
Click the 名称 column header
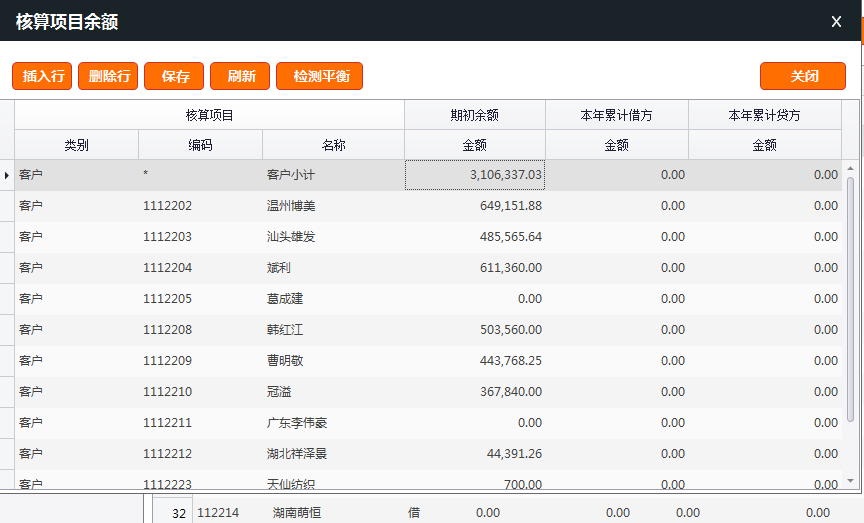[x=333, y=145]
